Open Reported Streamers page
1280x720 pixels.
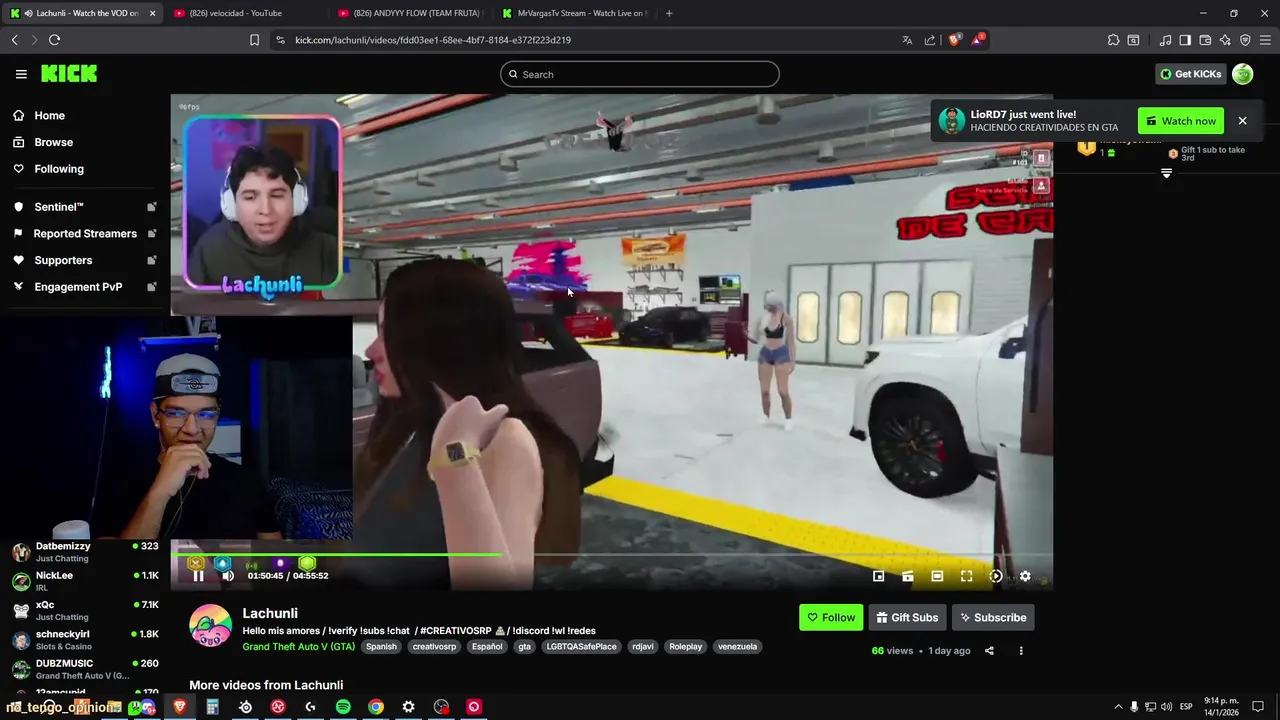tap(85, 233)
